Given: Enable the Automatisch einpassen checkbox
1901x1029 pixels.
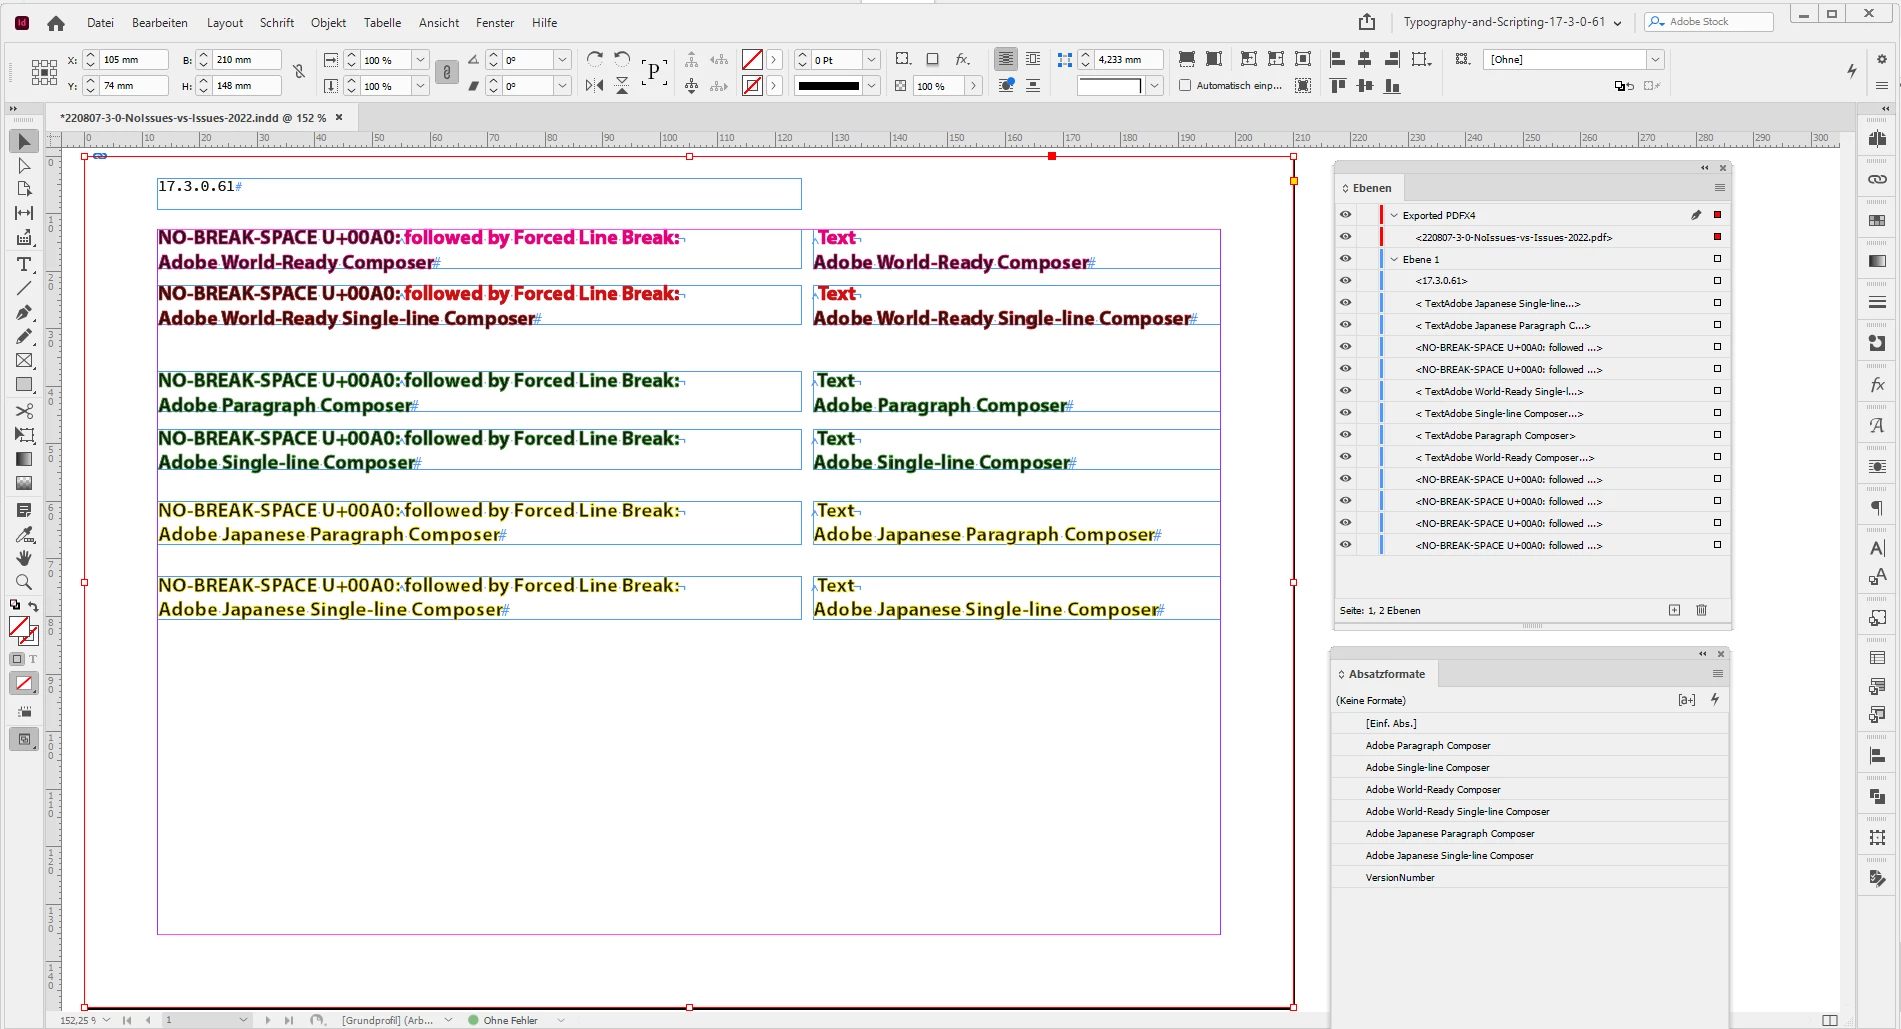Looking at the screenshot, I should tap(1185, 86).
